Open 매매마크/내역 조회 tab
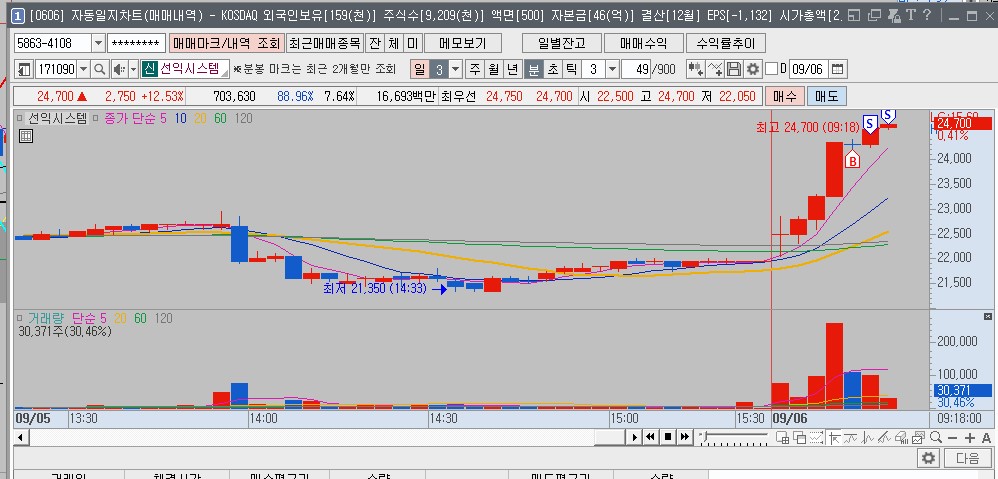Image resolution: width=998 pixels, height=479 pixels. (x=226, y=43)
